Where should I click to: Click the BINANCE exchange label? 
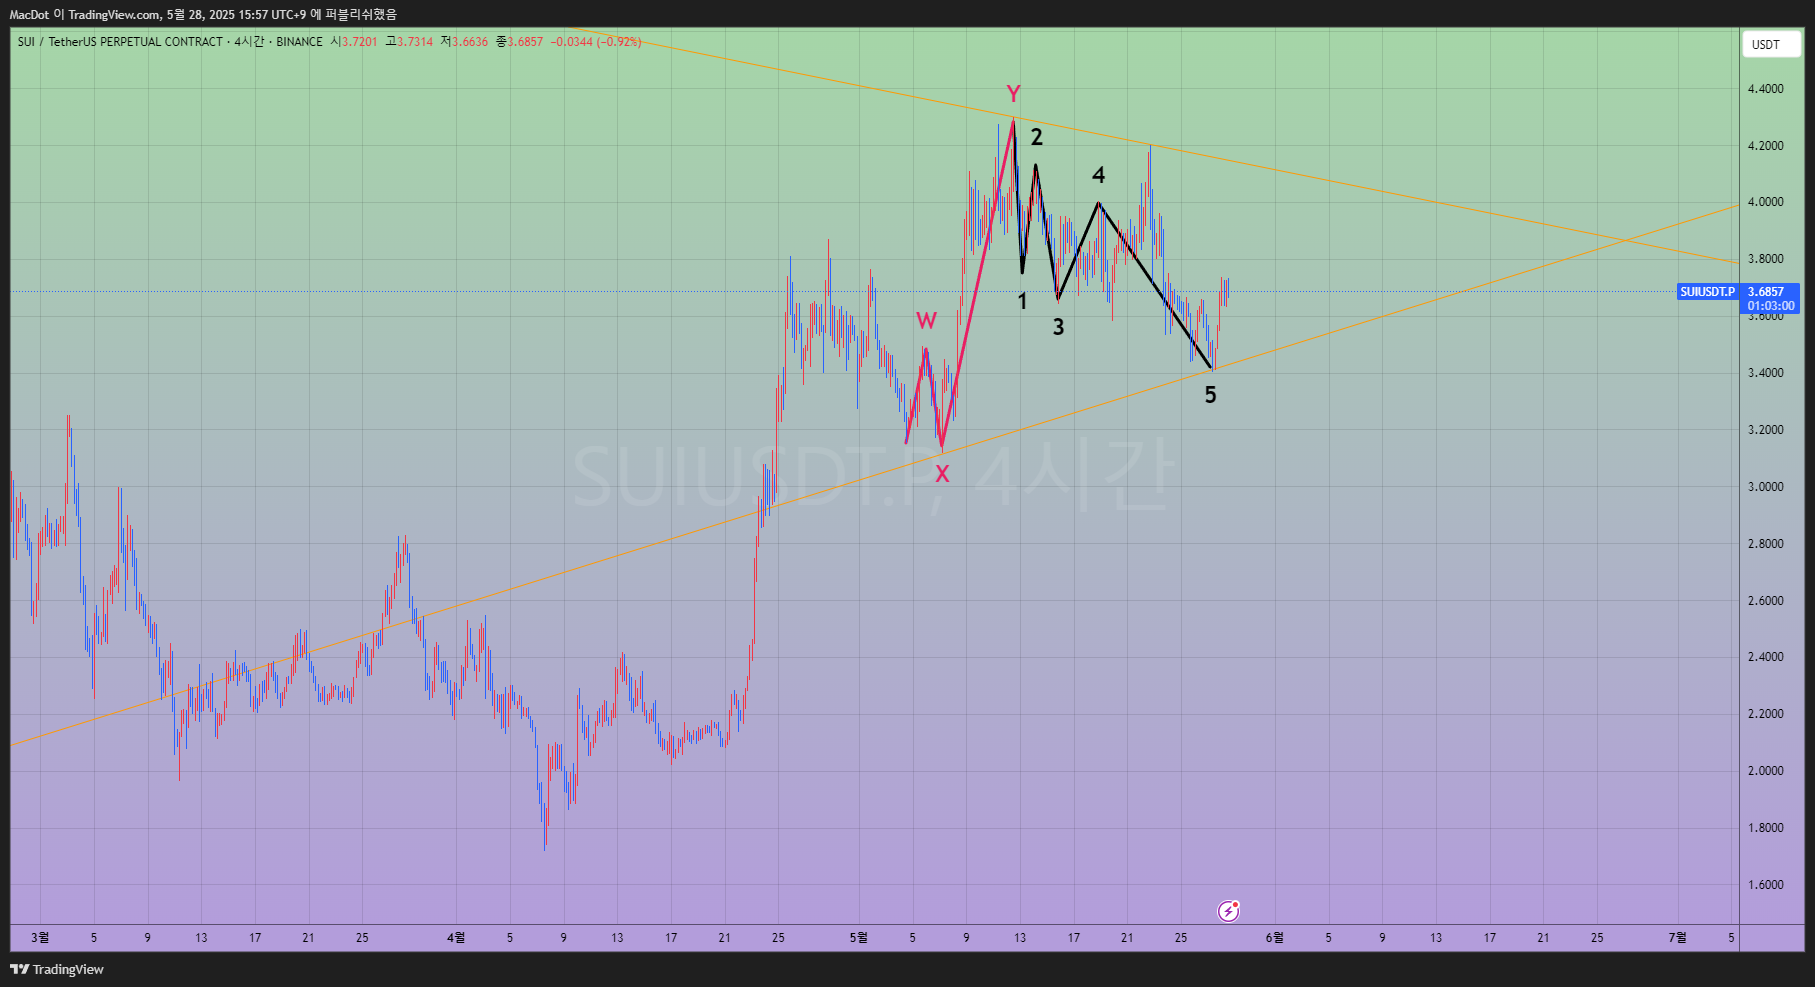tap(299, 42)
